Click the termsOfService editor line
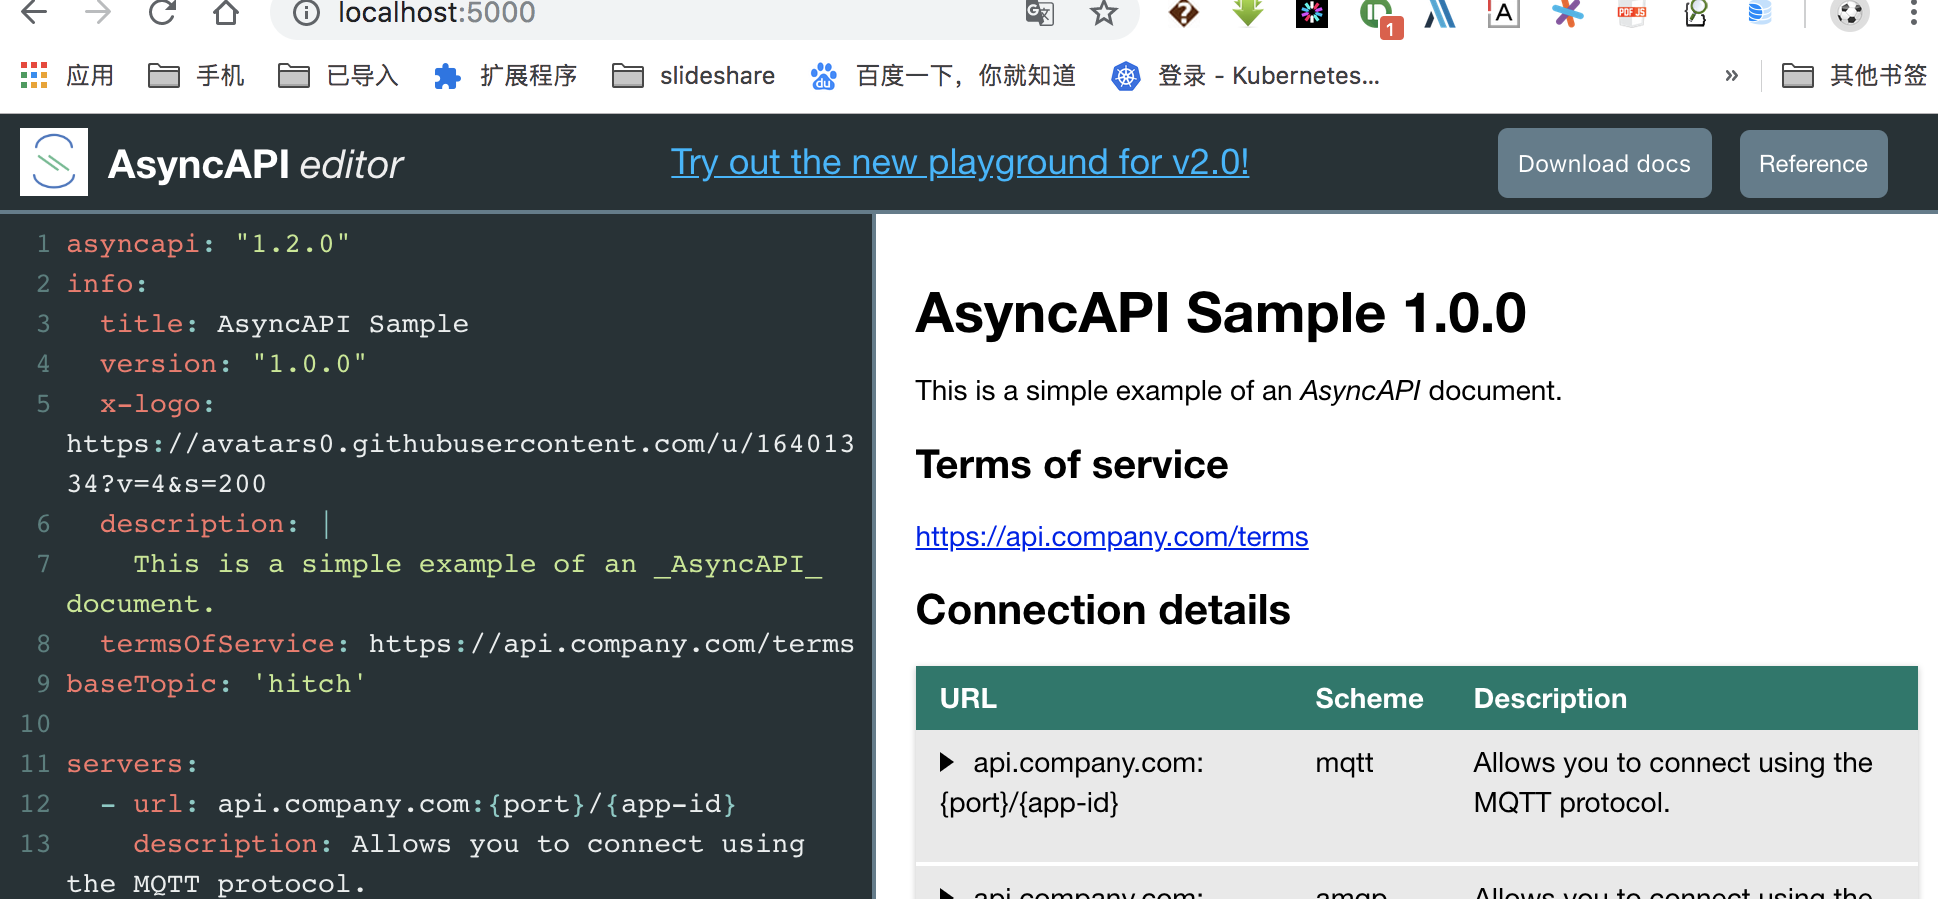1938x899 pixels. coord(477,644)
